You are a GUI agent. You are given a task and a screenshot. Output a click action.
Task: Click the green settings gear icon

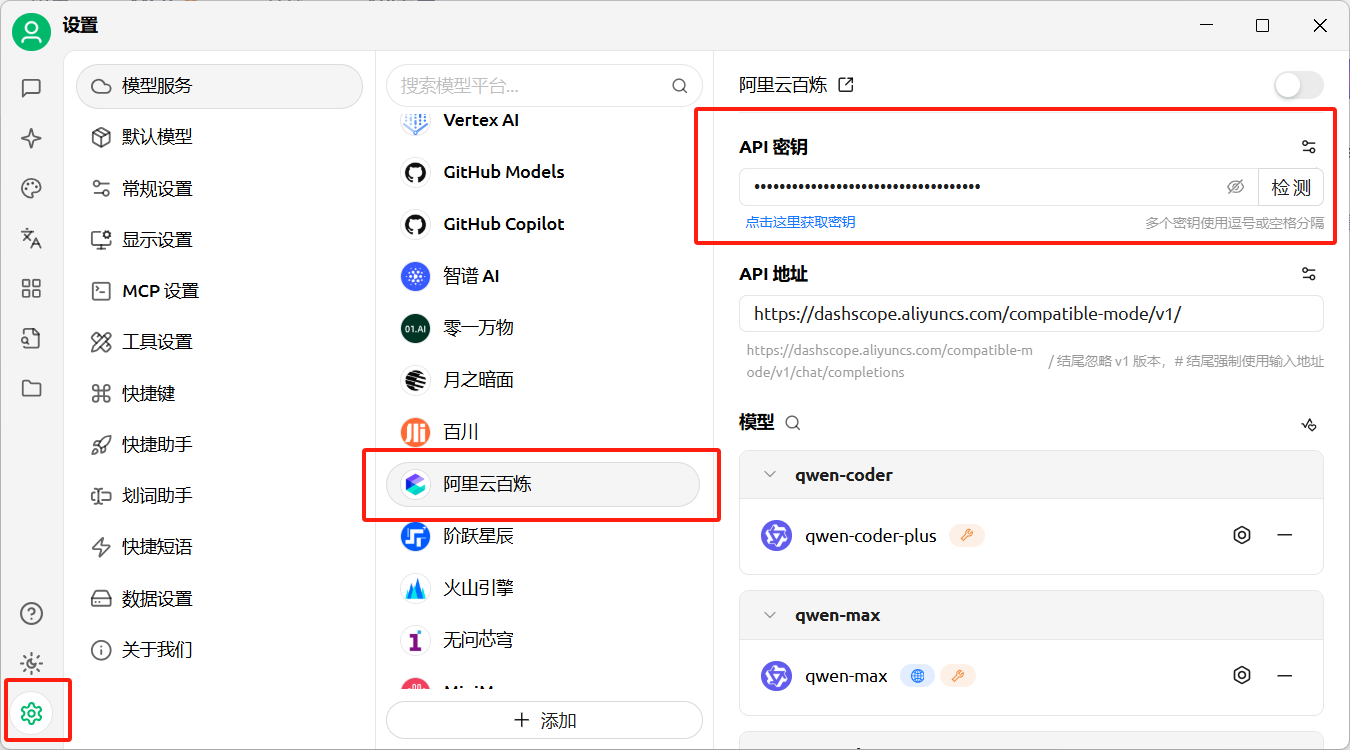tap(31, 713)
